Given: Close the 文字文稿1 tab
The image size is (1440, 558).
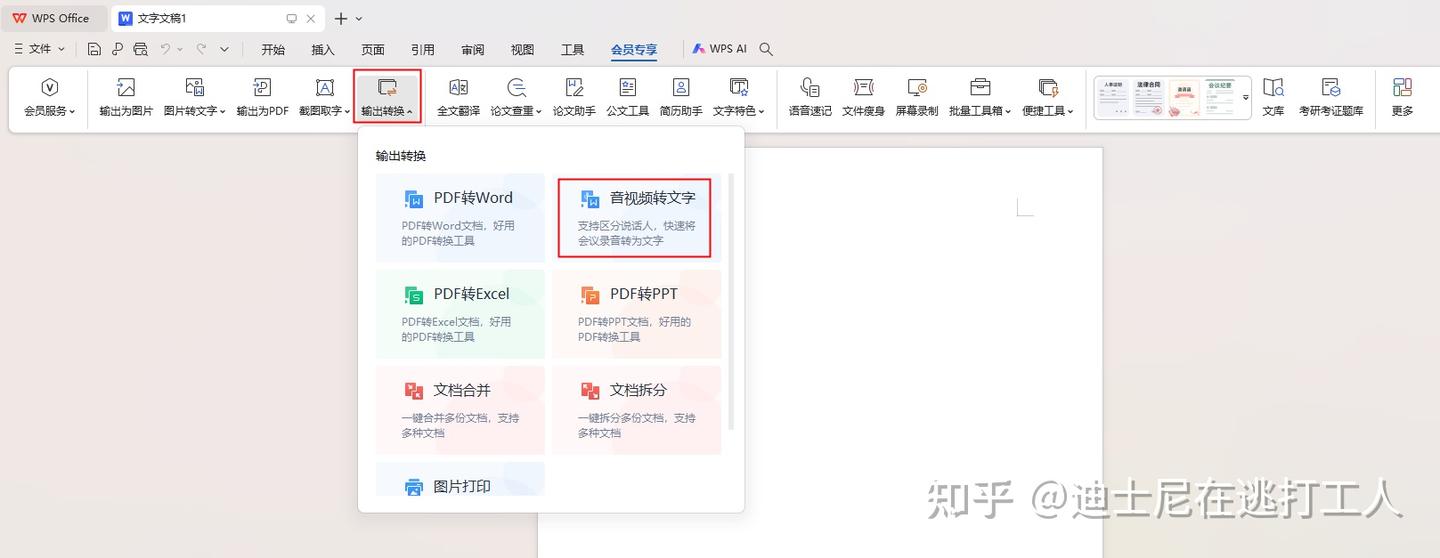Looking at the screenshot, I should (312, 18).
